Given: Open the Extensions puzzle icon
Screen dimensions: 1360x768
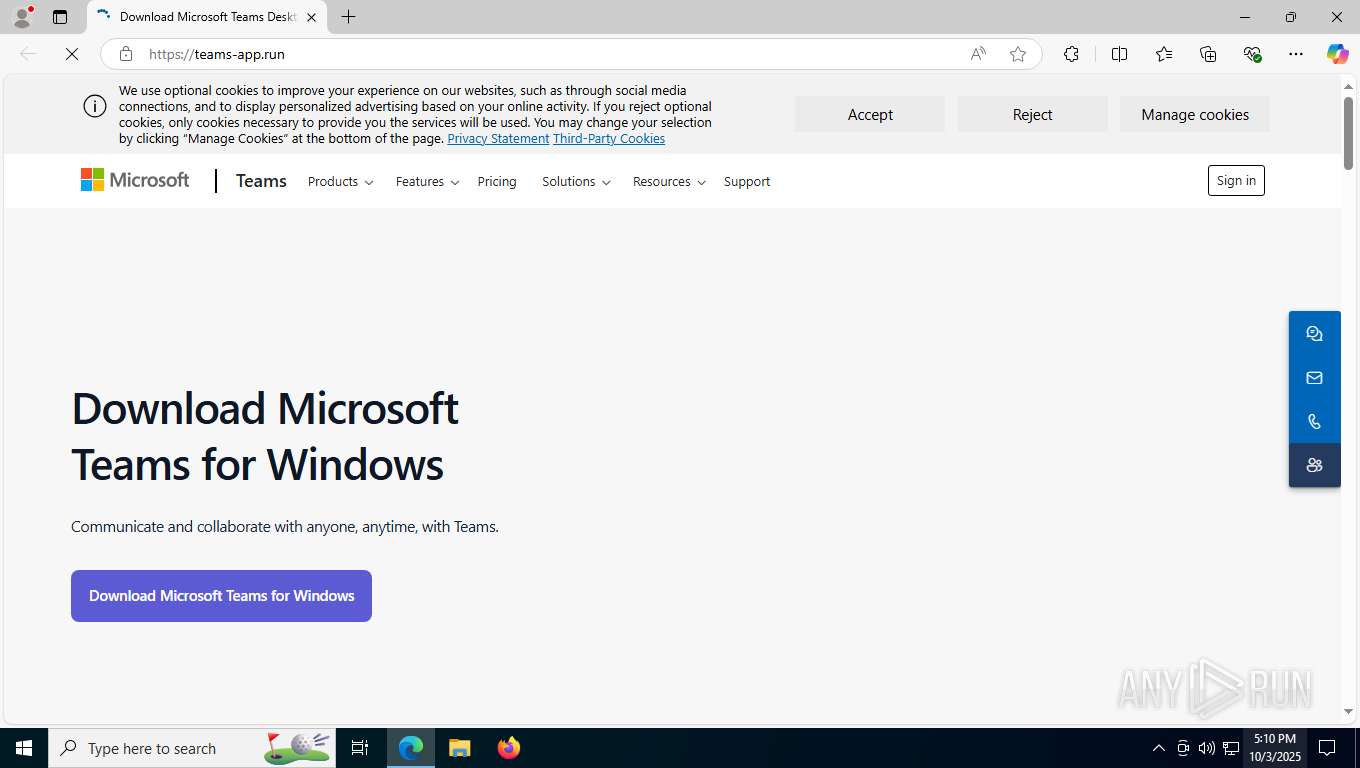Looking at the screenshot, I should pyautogui.click(x=1071, y=54).
